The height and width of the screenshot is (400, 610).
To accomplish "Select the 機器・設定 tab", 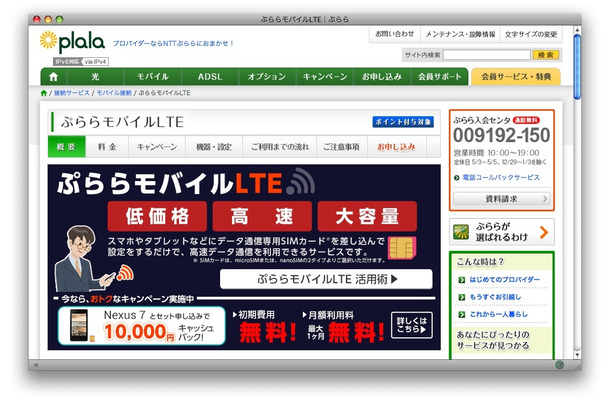I will (x=214, y=147).
